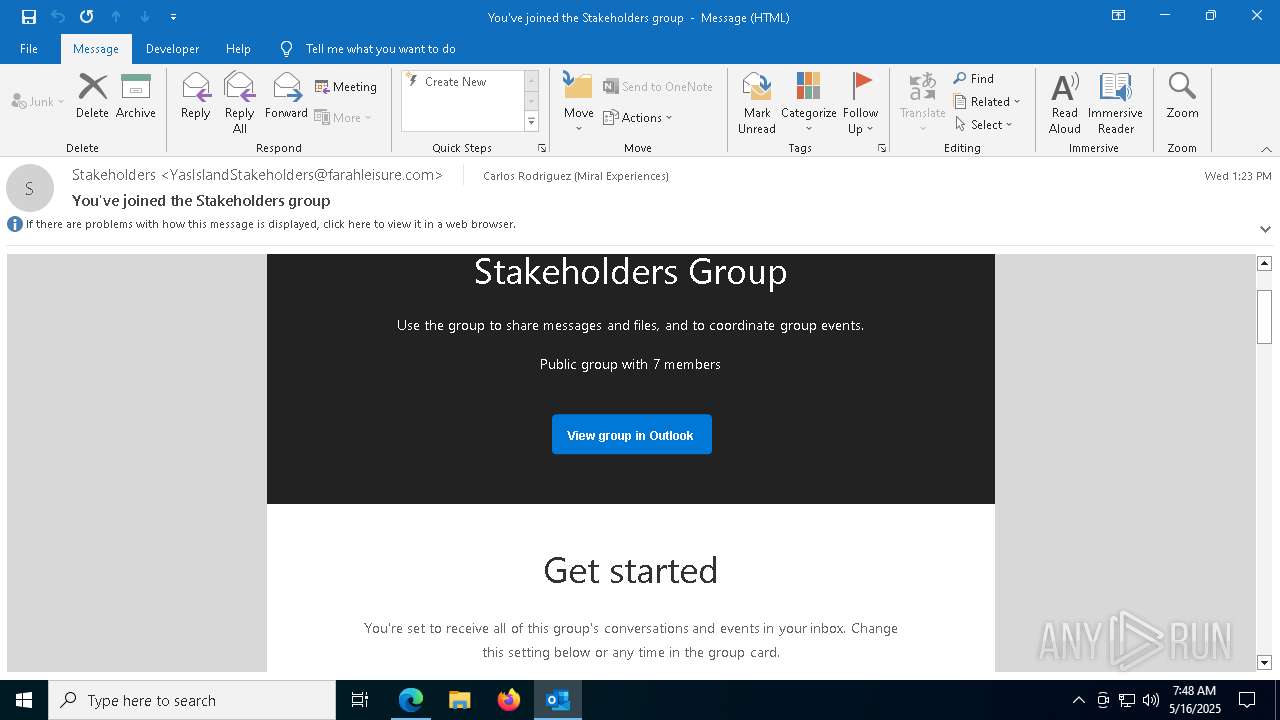Send message to OneNote
The width and height of the screenshot is (1280, 720).
click(x=658, y=87)
